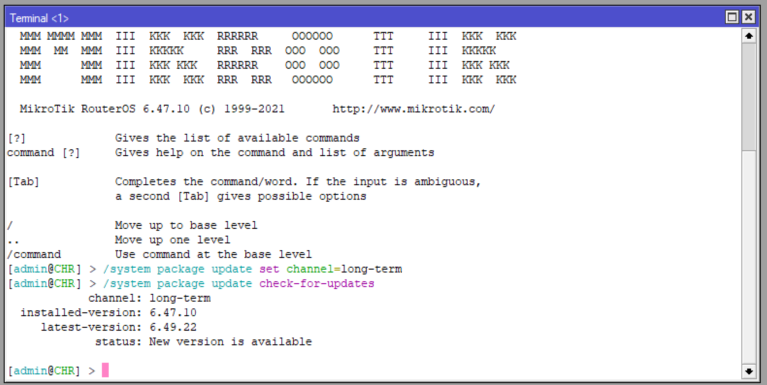Click the 'channel: long-term' output line
This screenshot has height=385, width=767.
point(149,298)
